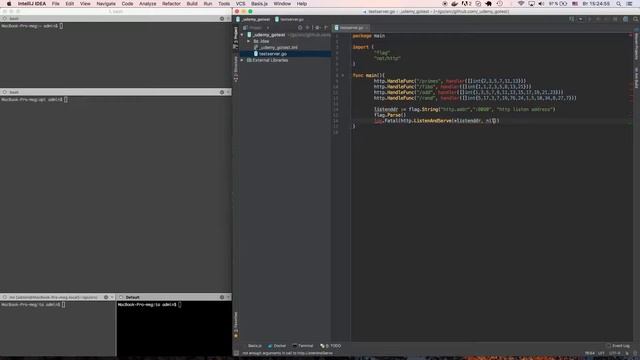
Task: Open the Navigate menu
Action: 106,4
